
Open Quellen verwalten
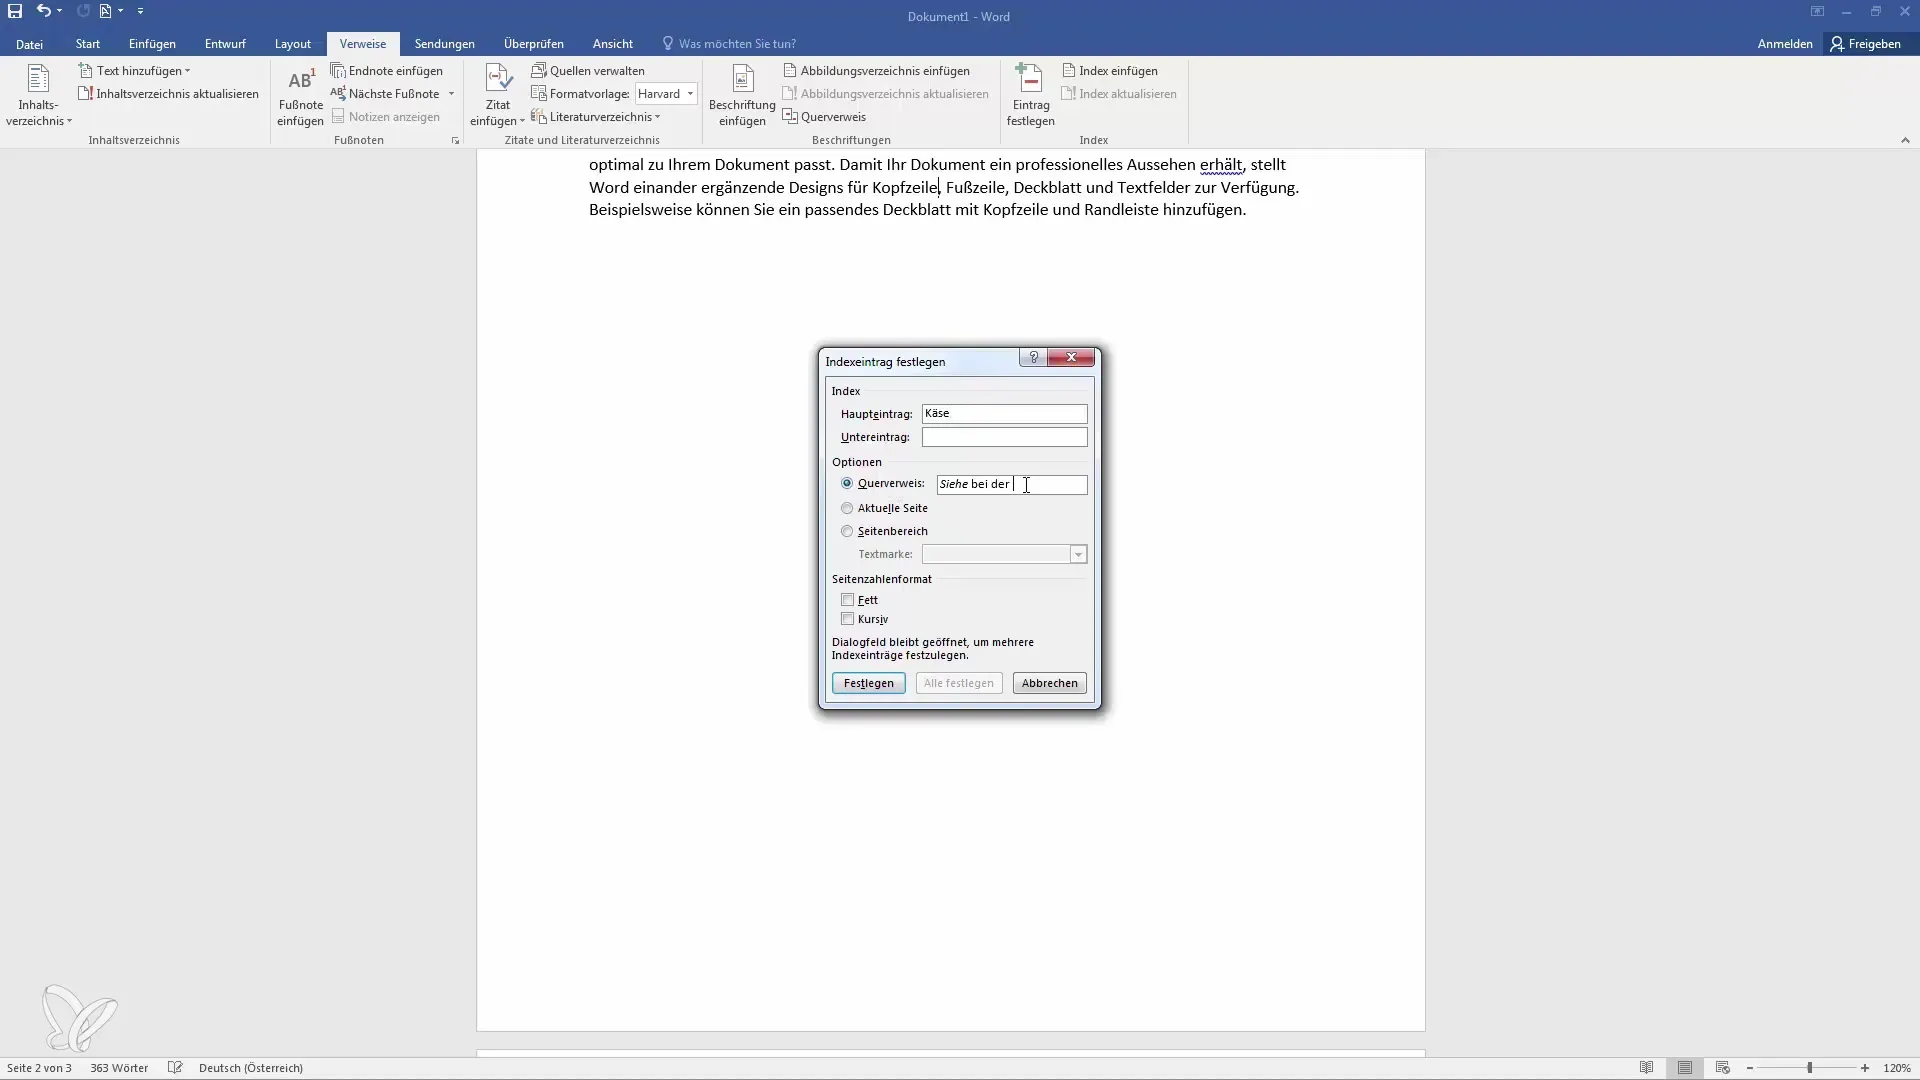(588, 71)
